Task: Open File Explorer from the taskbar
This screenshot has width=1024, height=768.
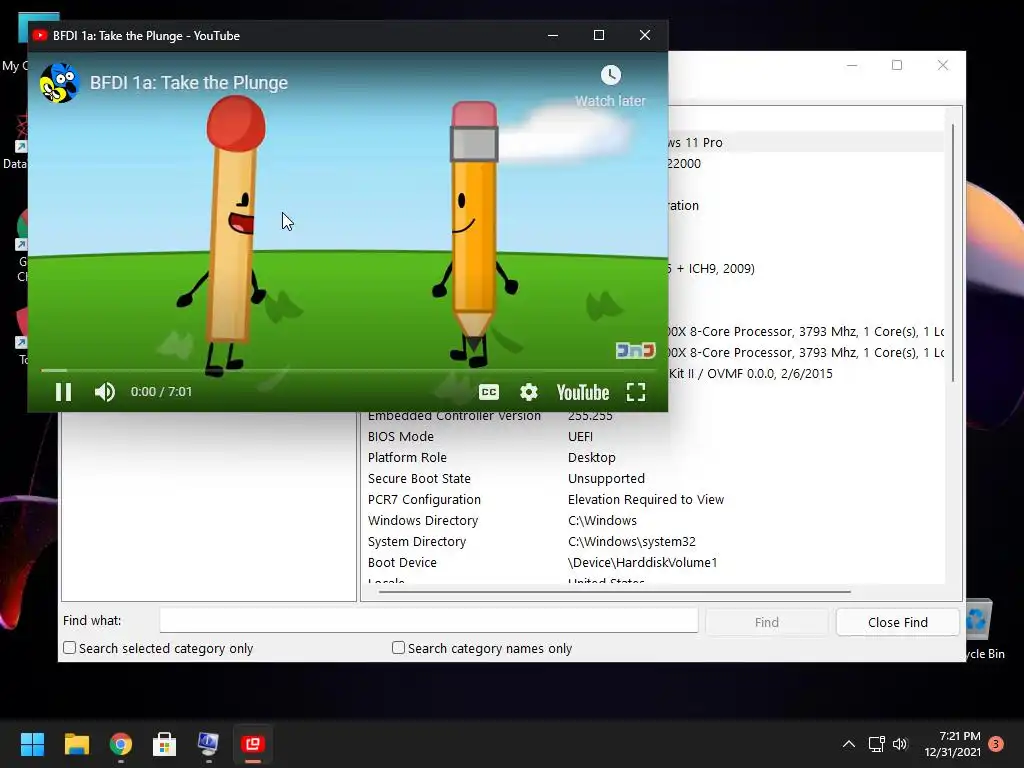Action: 76,744
